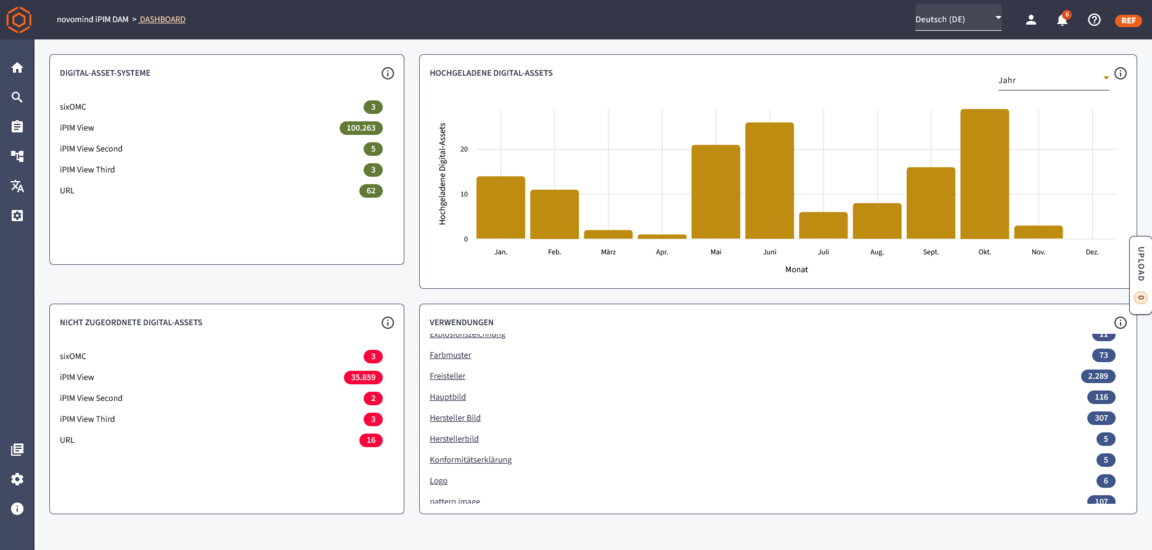The height and width of the screenshot is (550, 1152).
Task: Open the settings gear in sidebar
Action: tap(17, 479)
